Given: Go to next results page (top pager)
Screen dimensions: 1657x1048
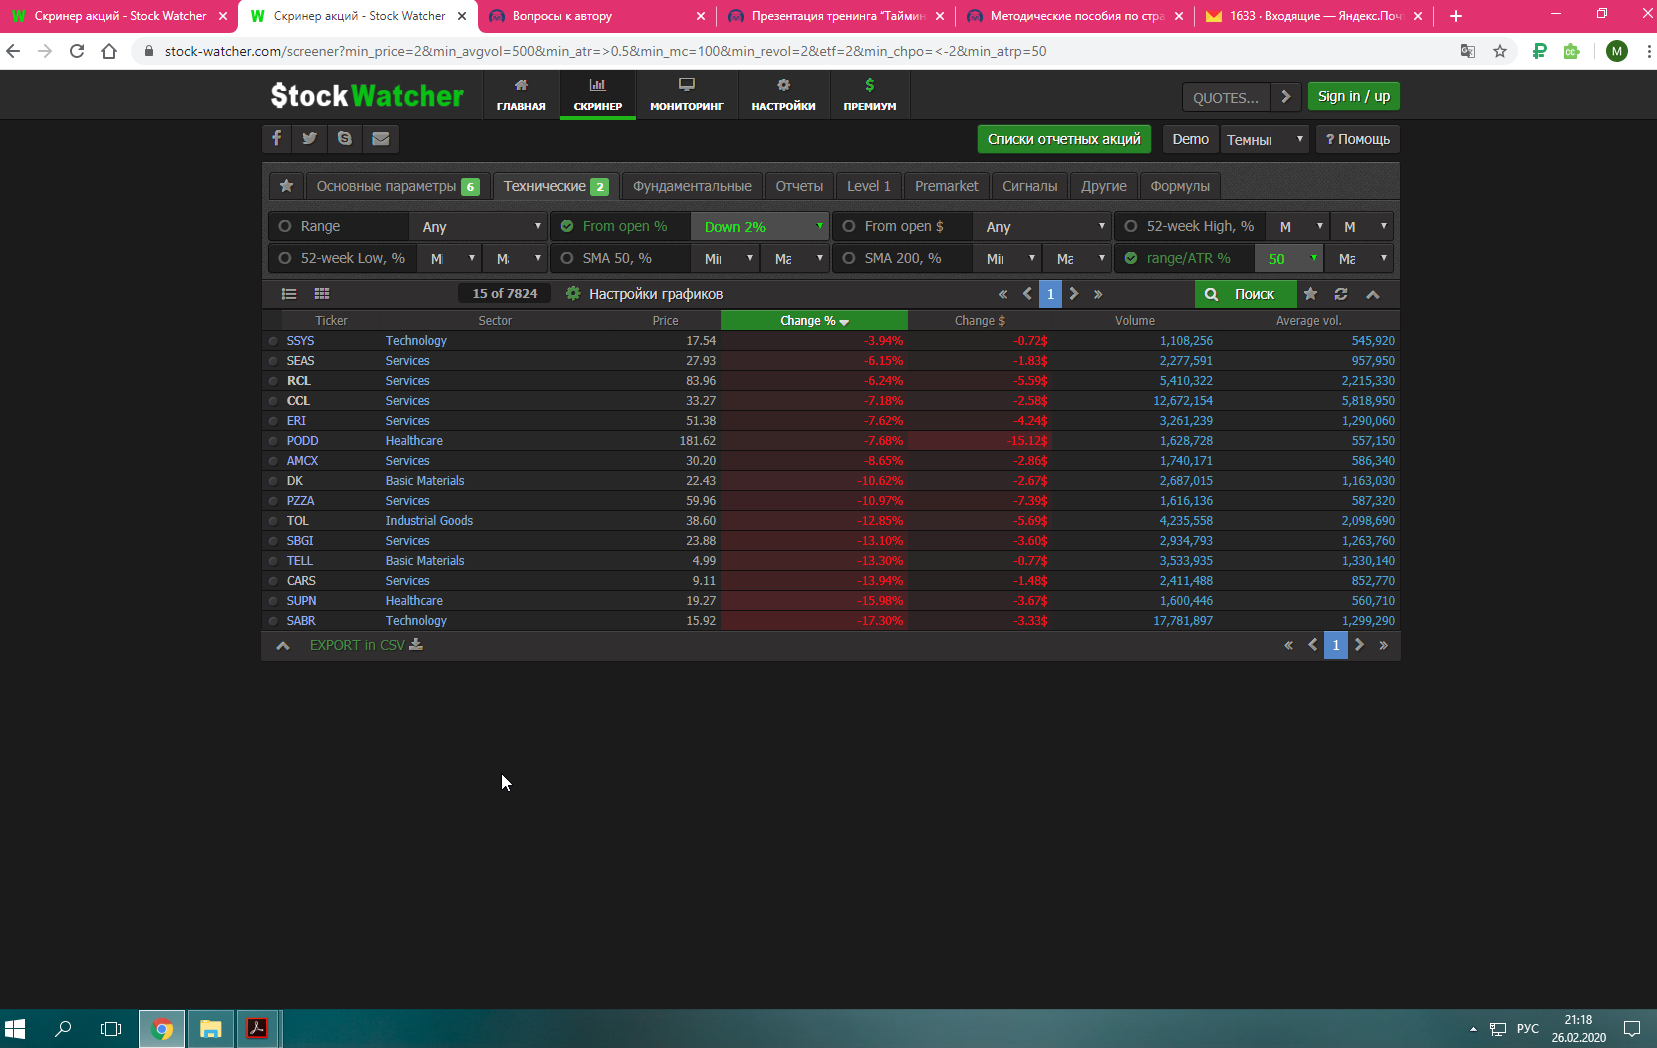Looking at the screenshot, I should (x=1074, y=294).
